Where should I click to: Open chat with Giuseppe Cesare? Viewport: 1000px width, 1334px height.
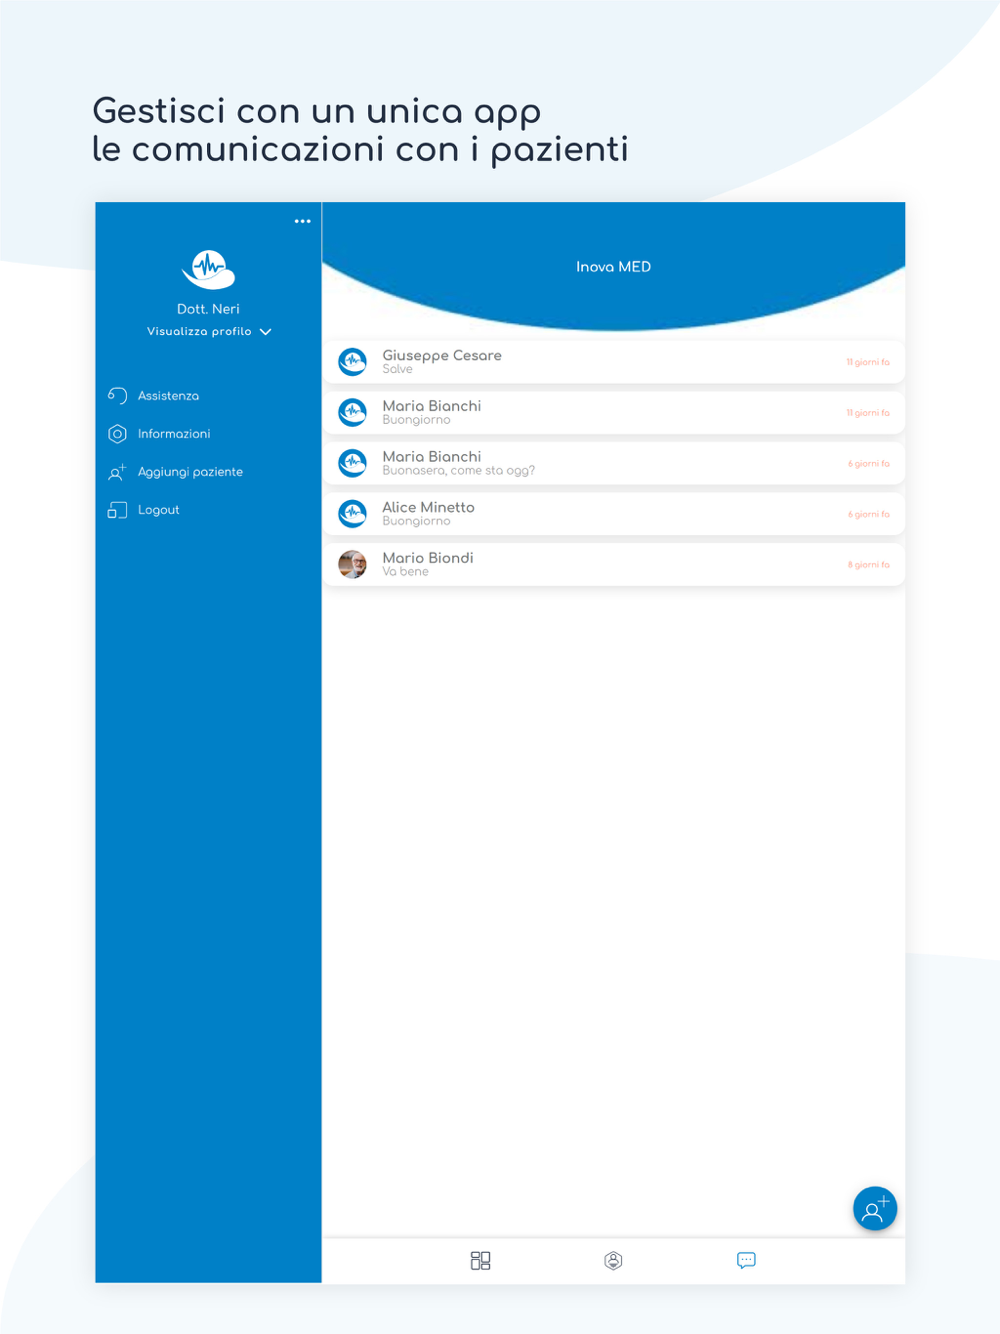click(614, 362)
